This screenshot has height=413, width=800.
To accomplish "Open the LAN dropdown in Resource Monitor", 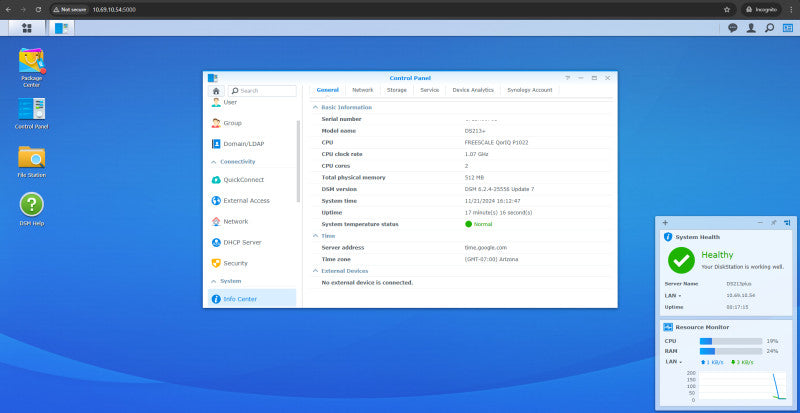I will 673,361.
